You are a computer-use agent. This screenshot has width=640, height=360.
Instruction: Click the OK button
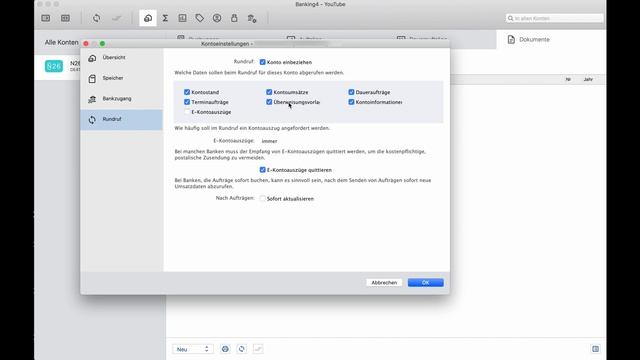426,282
